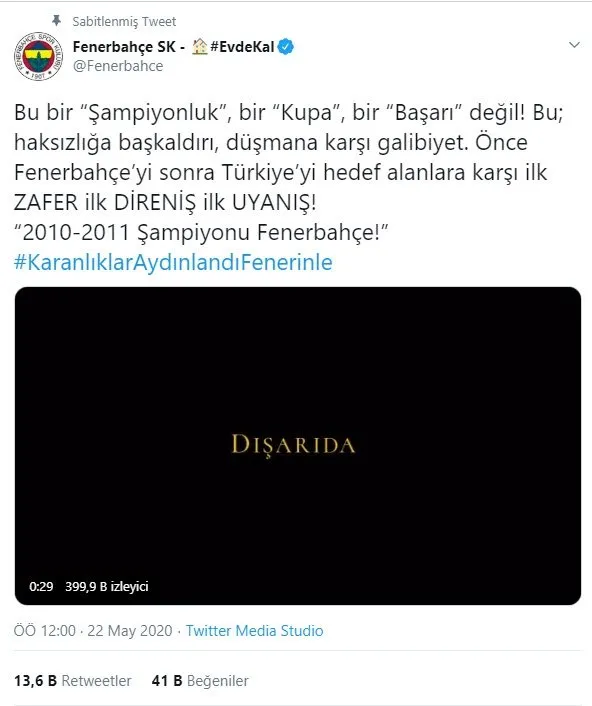Screen dimensions: 592x706
Task: Open hashtag #KaranlıklarAydınlandıFenerinle
Action: [x=173, y=262]
